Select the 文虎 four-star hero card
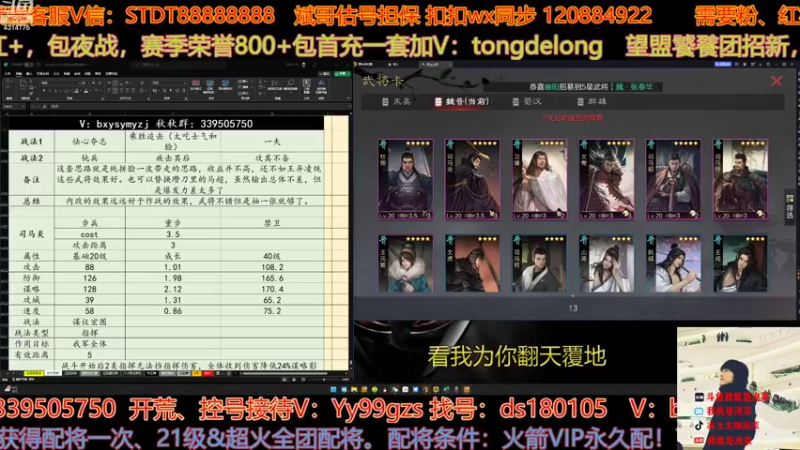 pos(472,263)
